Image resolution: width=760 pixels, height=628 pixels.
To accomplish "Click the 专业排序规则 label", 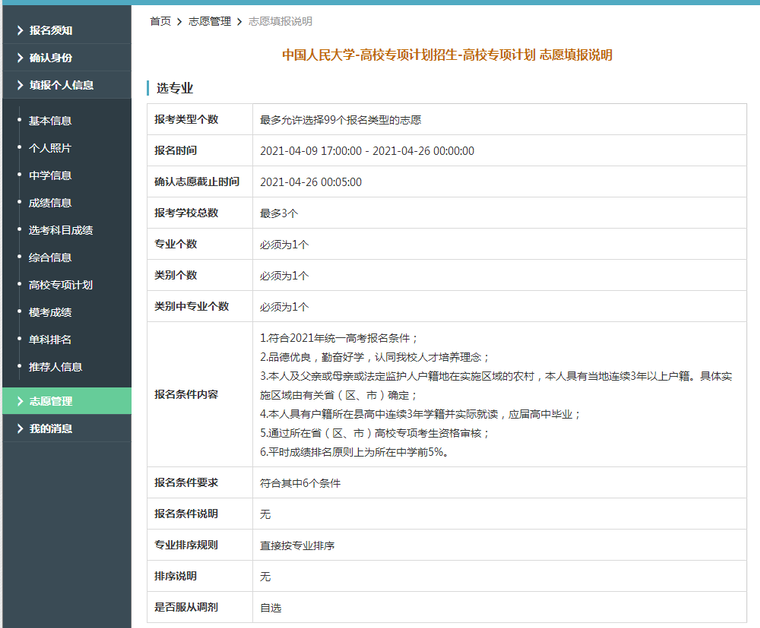I will (x=186, y=545).
